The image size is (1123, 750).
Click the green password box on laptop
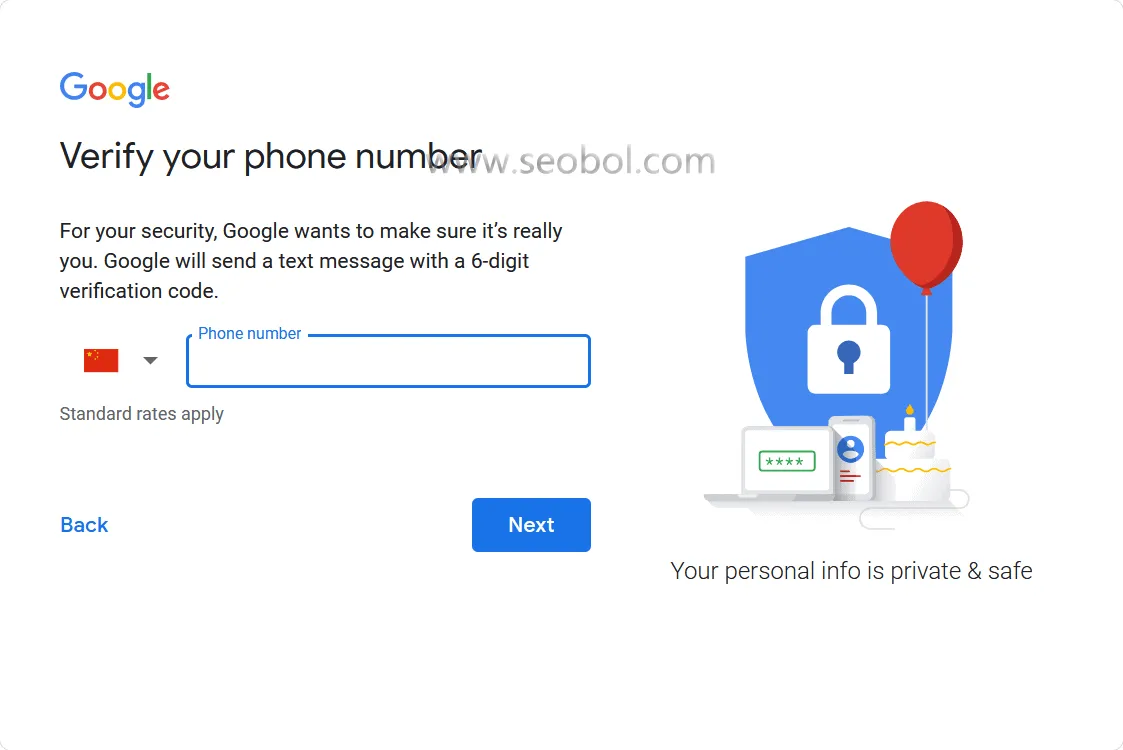786,461
